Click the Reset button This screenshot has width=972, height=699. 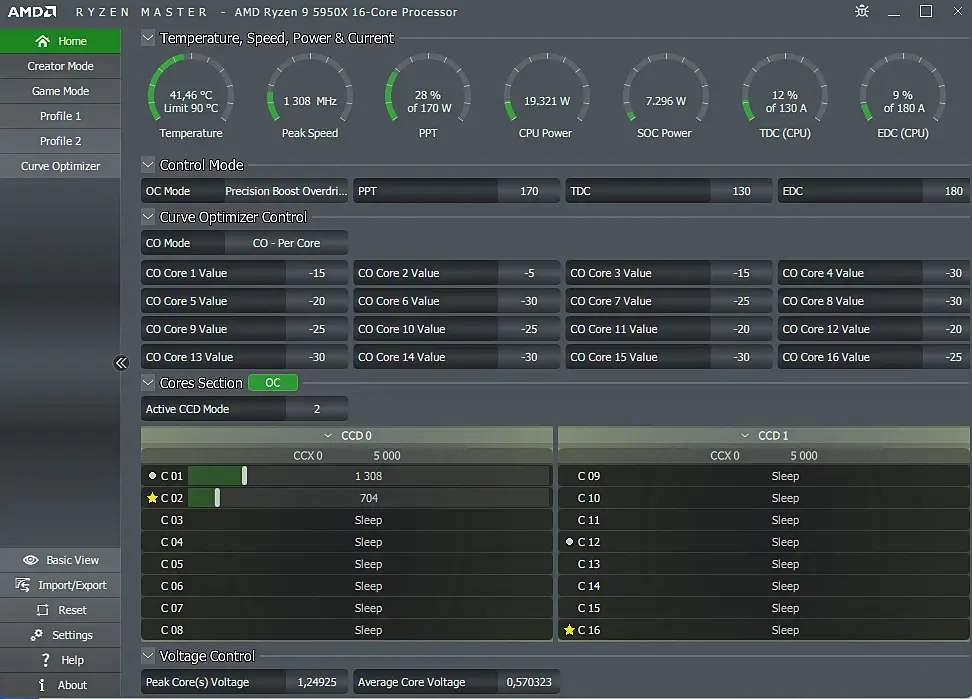pyautogui.click(x=60, y=610)
